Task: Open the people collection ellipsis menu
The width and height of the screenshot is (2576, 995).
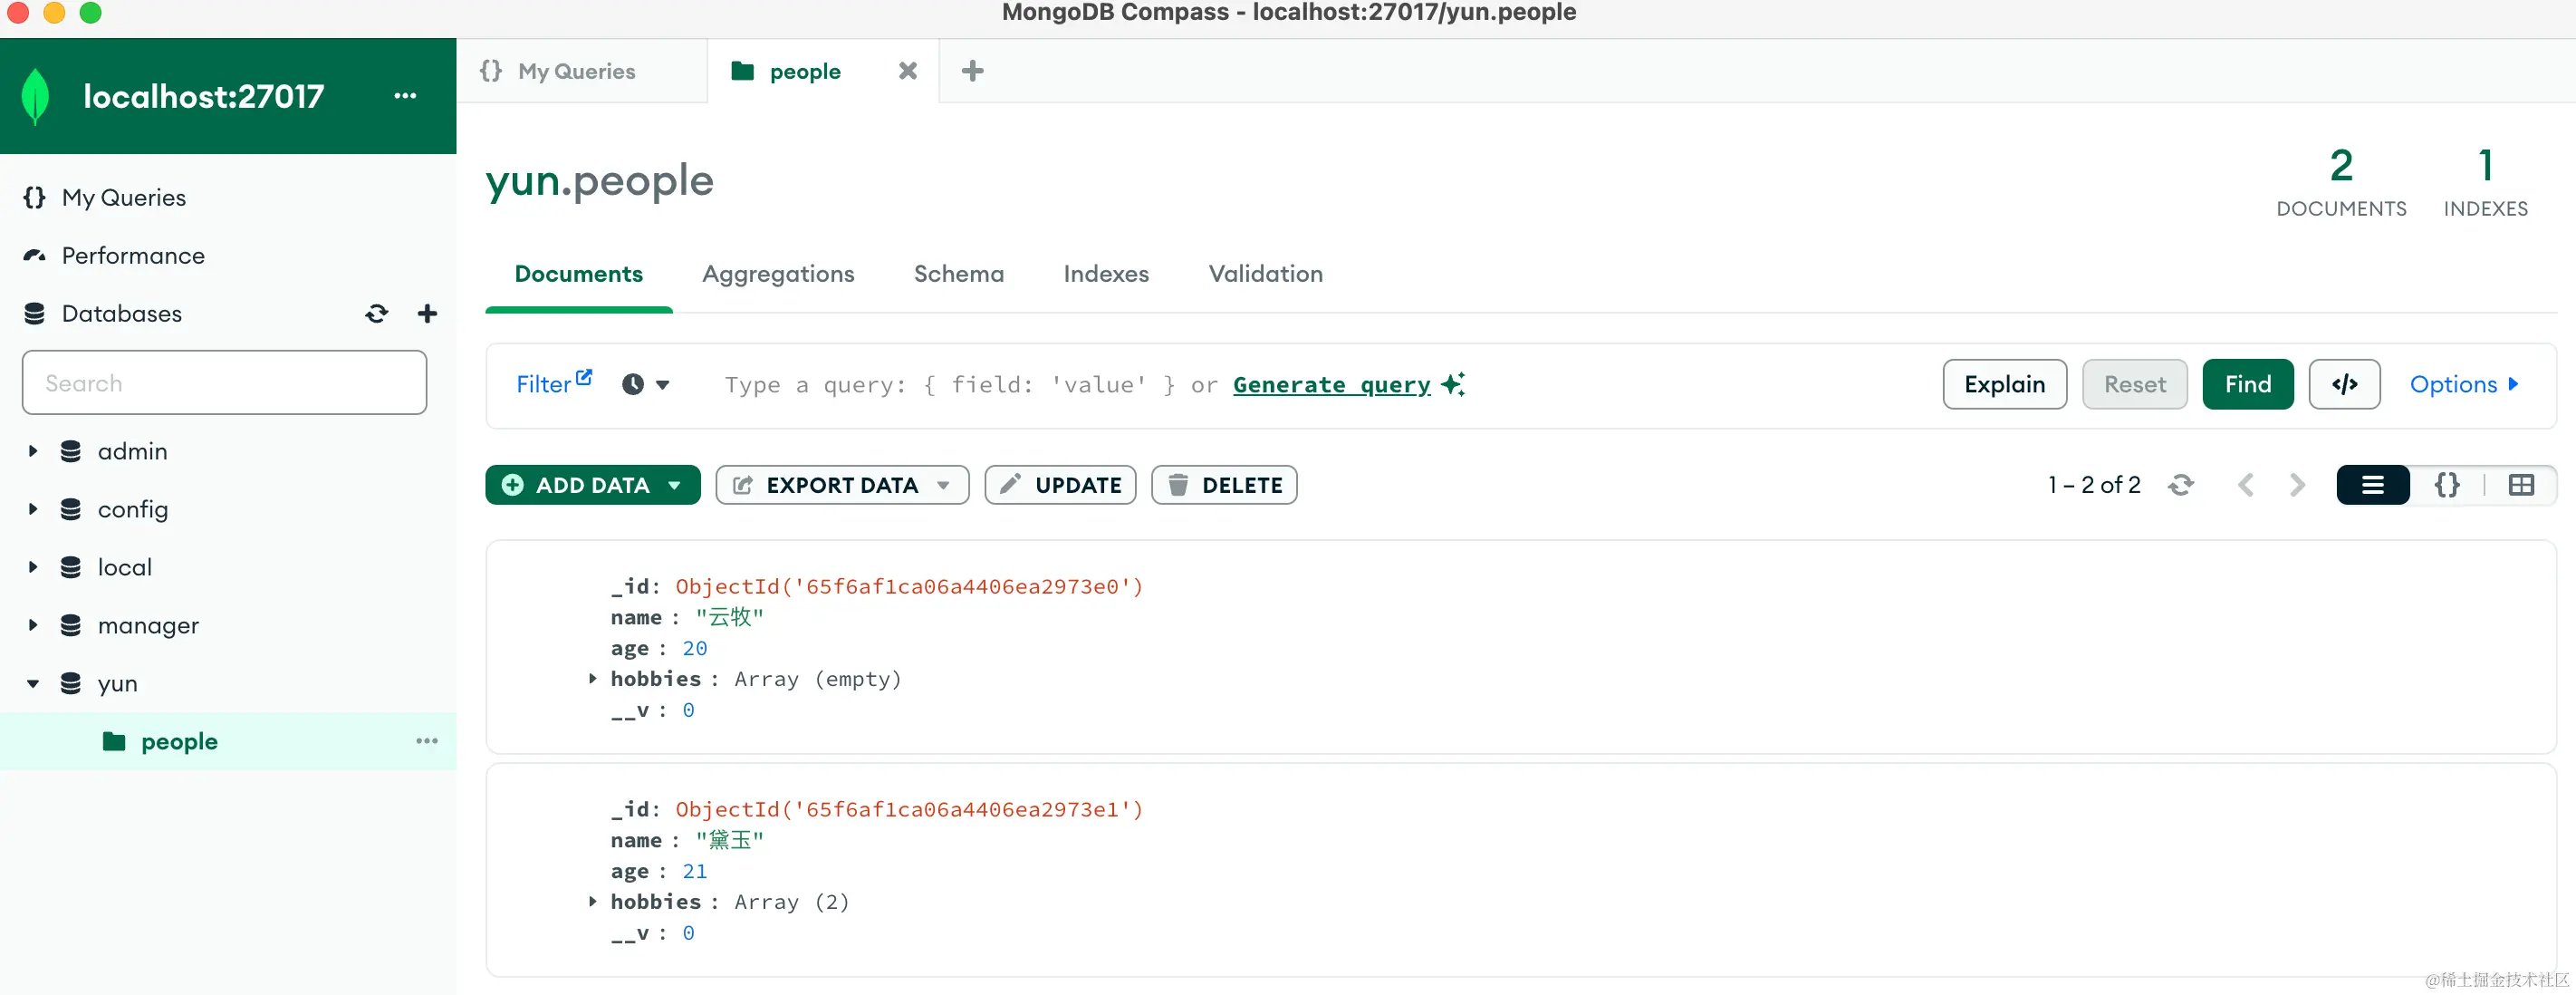Action: (x=427, y=741)
